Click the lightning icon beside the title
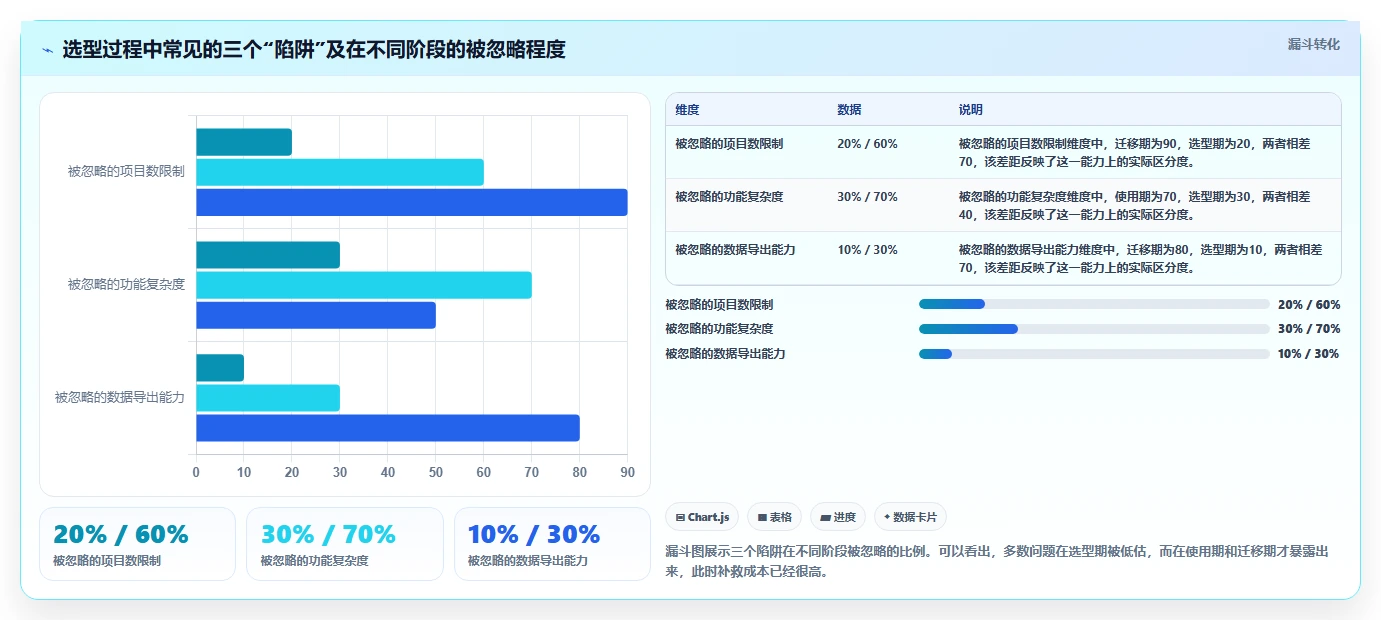1381x620 pixels. [x=47, y=50]
